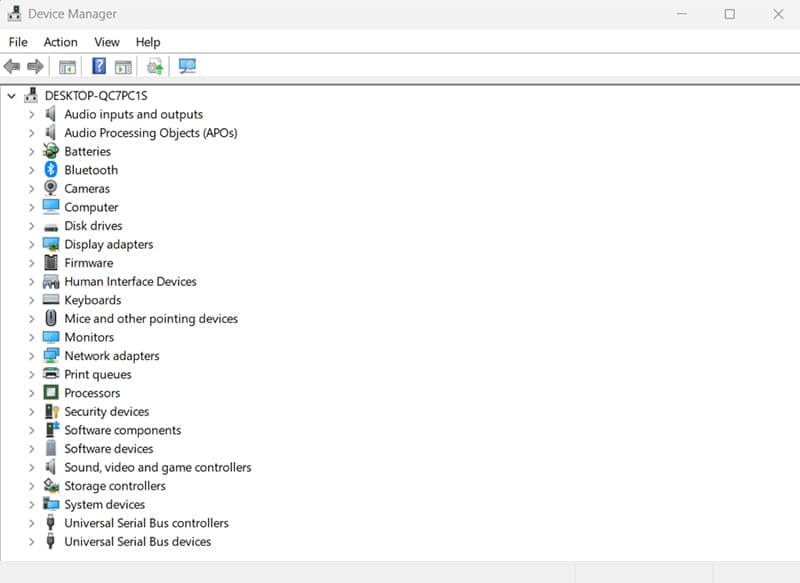Click the Update Driver toolbar icon

(154, 66)
